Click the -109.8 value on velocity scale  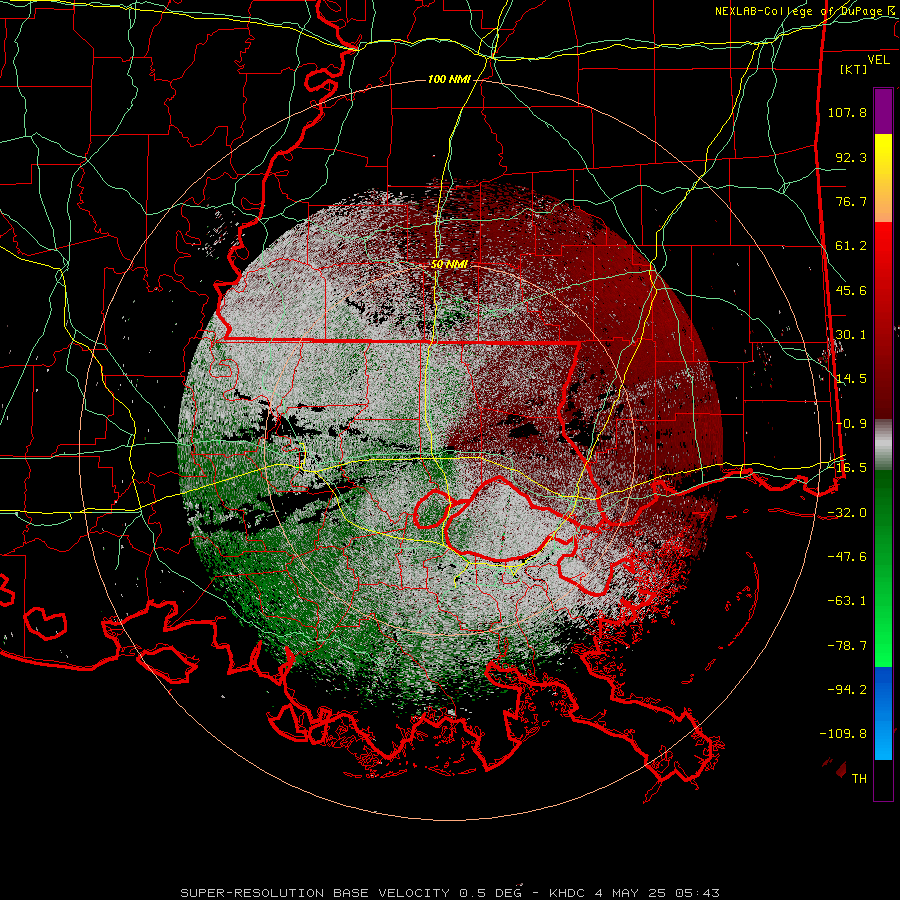(x=843, y=734)
